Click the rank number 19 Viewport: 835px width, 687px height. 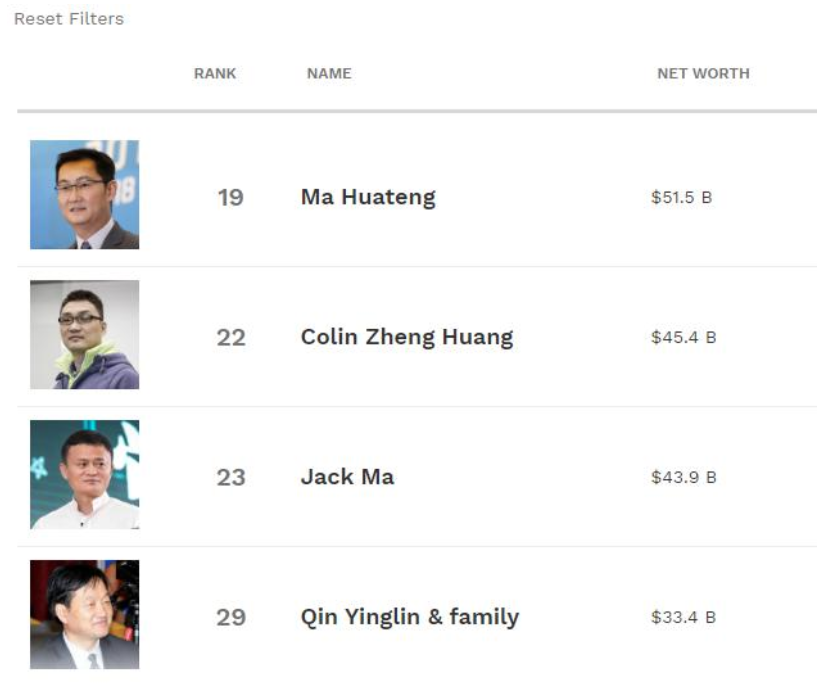point(230,198)
